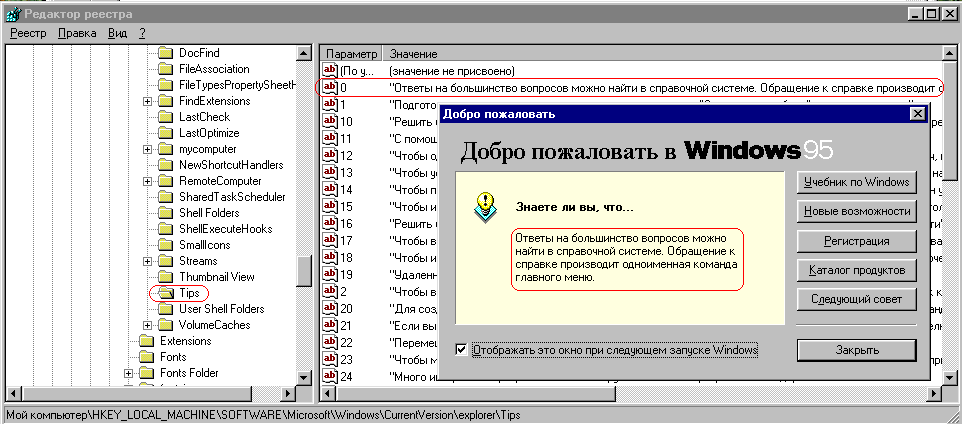Click the LastCheck folder icon
This screenshot has height=424, width=962.
[166, 117]
